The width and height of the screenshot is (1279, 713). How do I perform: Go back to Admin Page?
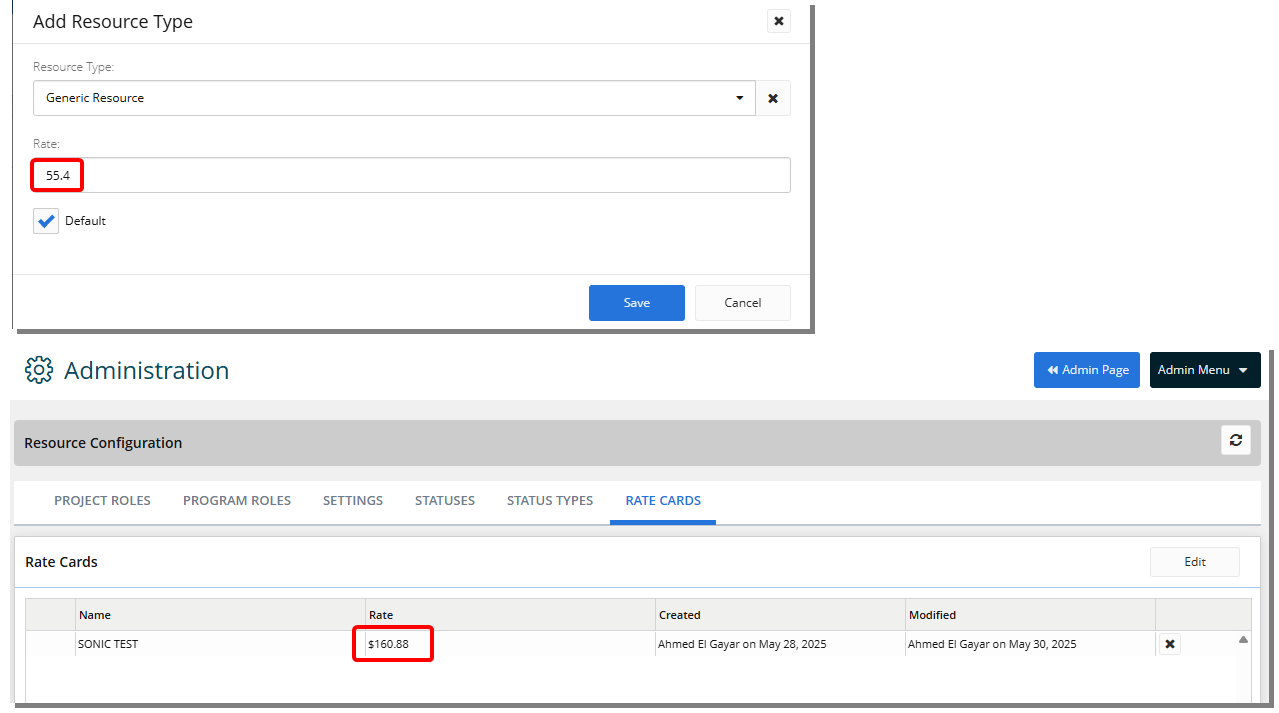[1086, 370]
